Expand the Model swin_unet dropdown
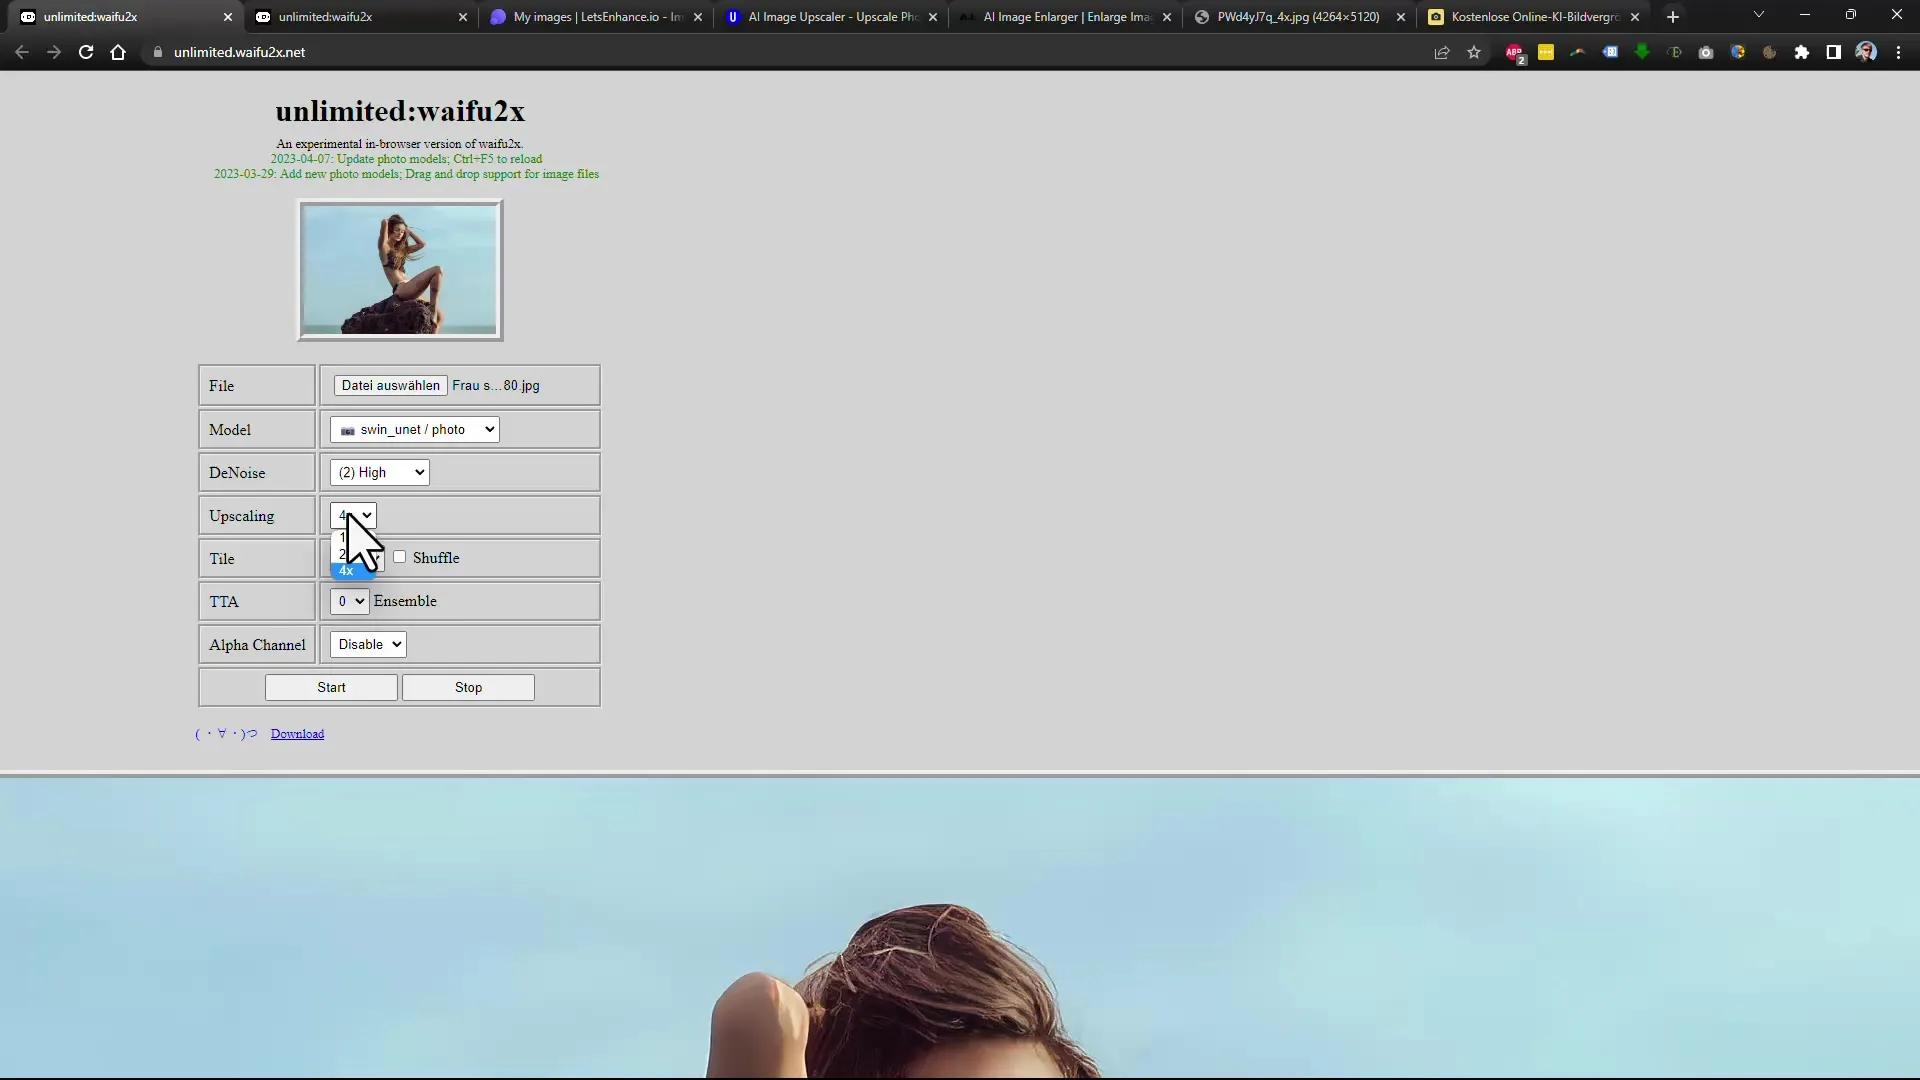This screenshot has width=1920, height=1080. (415, 429)
